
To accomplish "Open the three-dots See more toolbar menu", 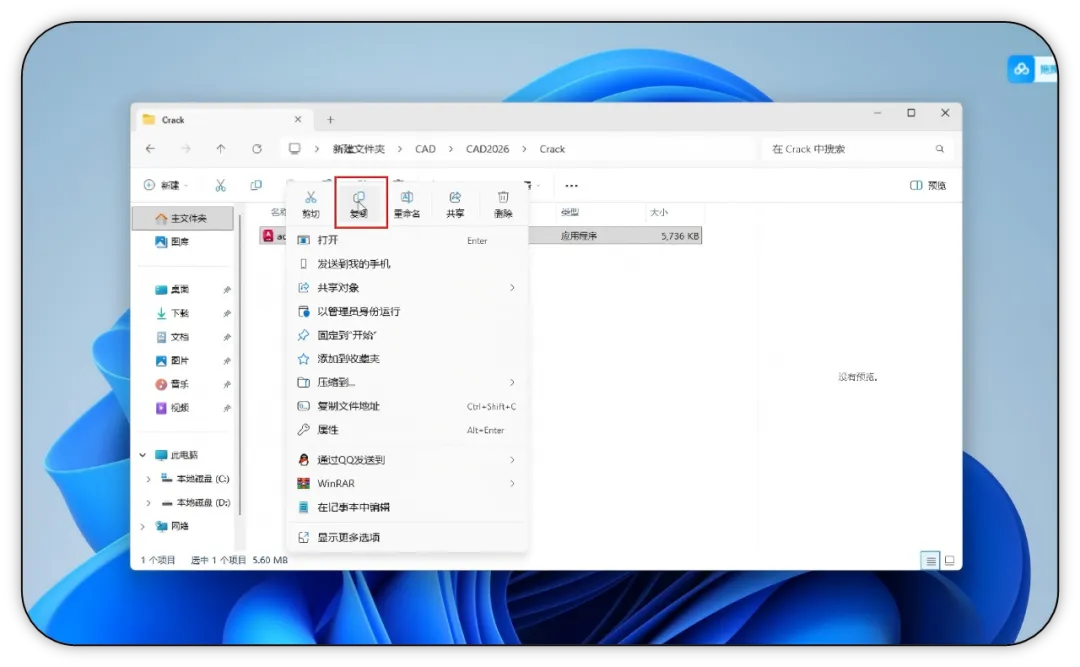I will [572, 185].
